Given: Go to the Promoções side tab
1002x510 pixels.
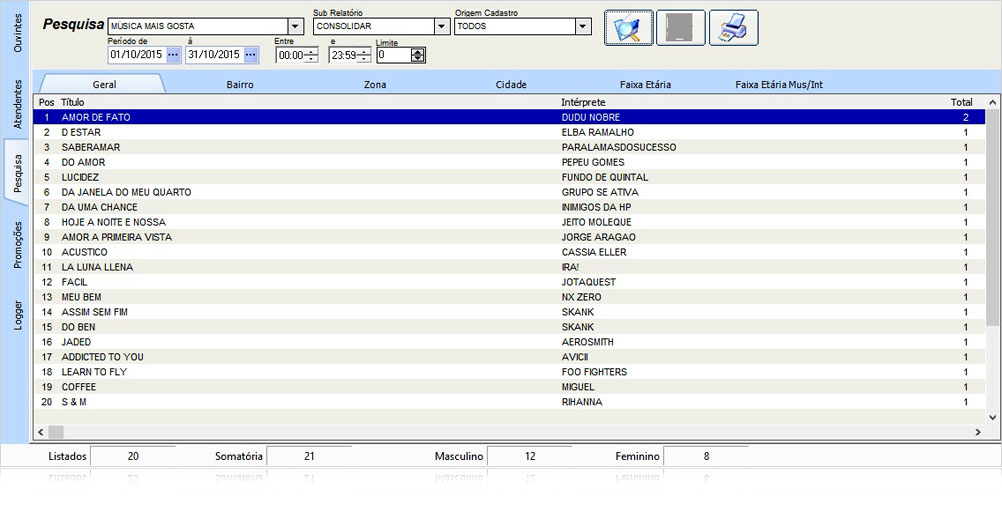Looking at the screenshot, I should [17, 245].
